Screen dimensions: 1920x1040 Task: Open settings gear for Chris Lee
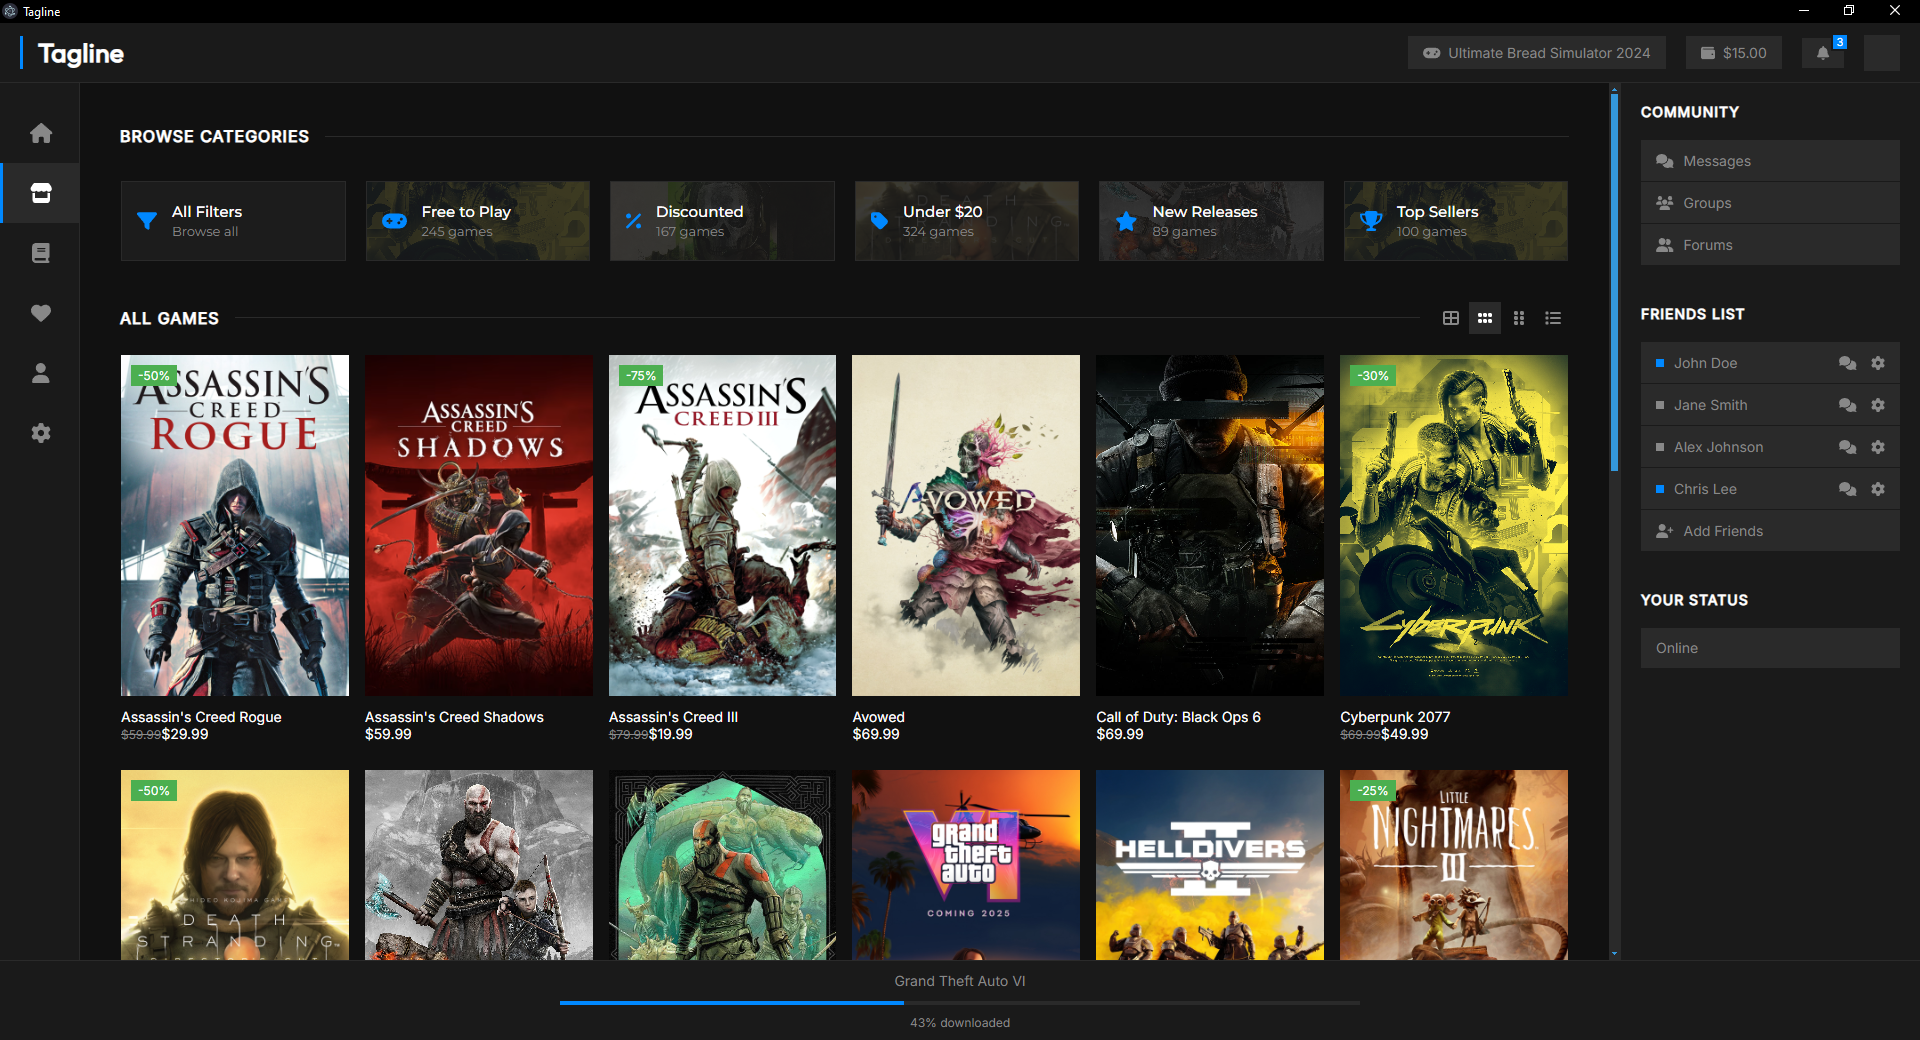pyautogui.click(x=1878, y=489)
